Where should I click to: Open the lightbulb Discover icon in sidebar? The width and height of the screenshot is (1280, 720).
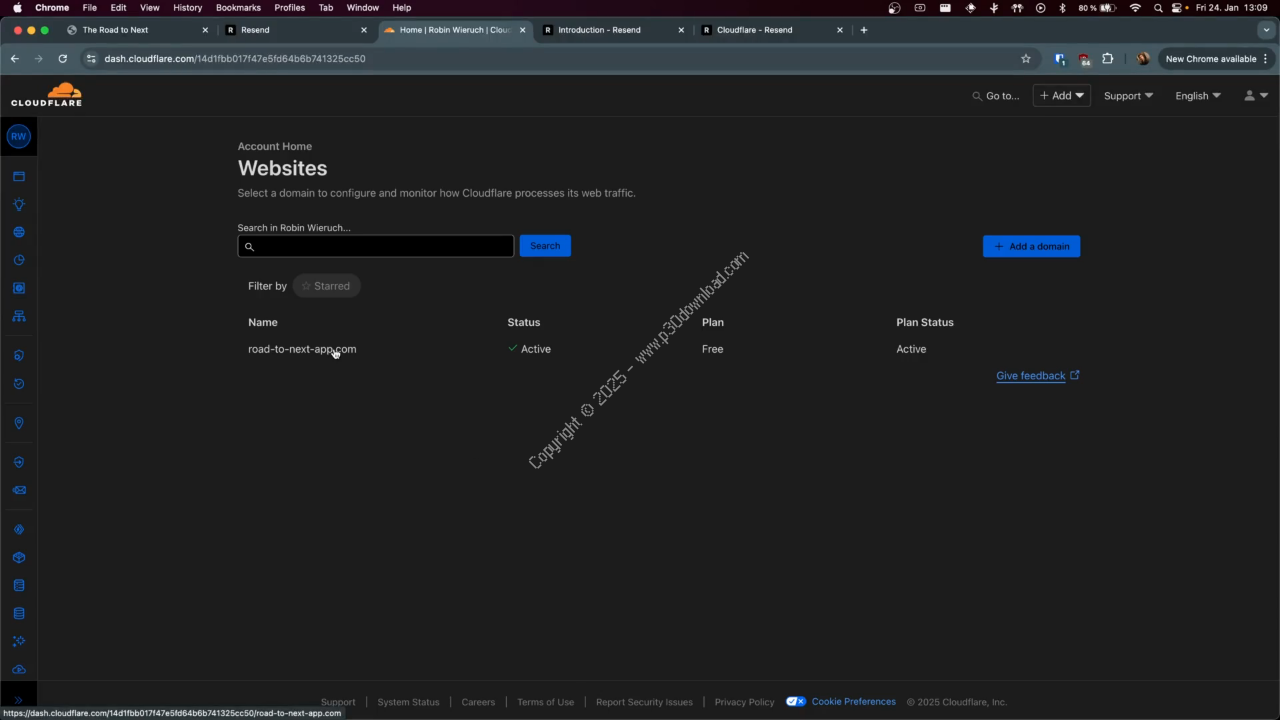coord(18,204)
